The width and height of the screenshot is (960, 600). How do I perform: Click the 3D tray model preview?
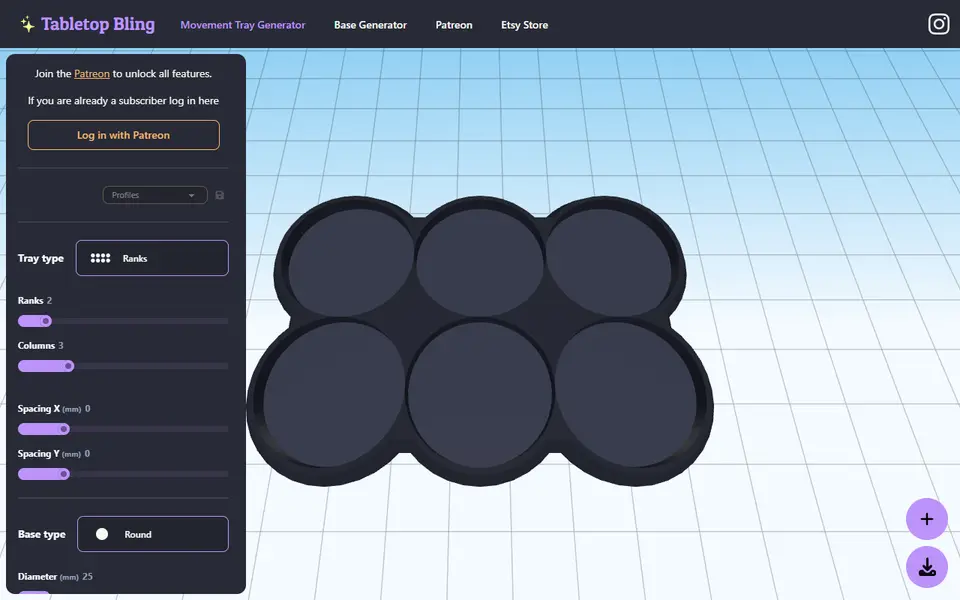(479, 341)
